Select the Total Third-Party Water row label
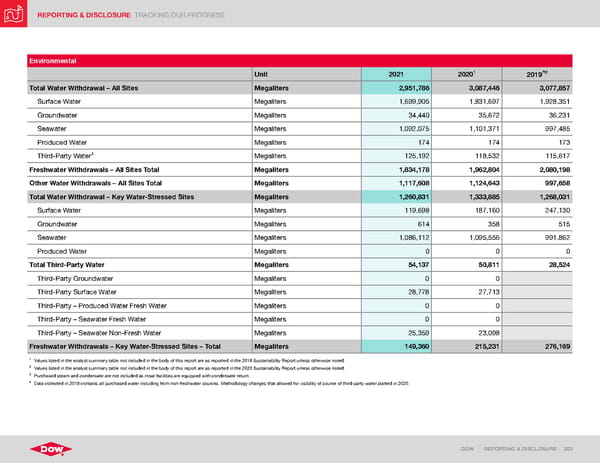The height and width of the screenshot is (463, 600). point(67,265)
